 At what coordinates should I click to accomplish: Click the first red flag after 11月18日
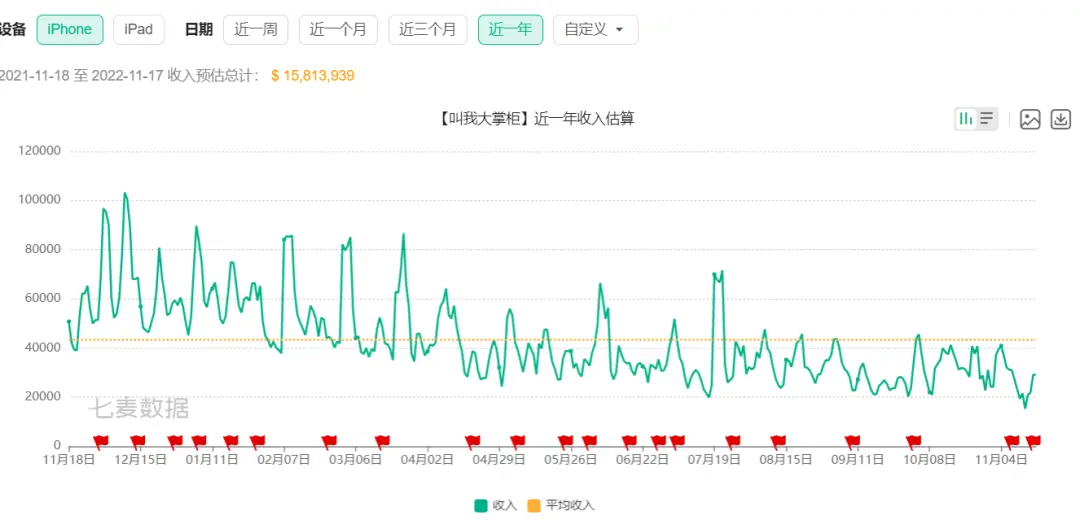(x=101, y=441)
